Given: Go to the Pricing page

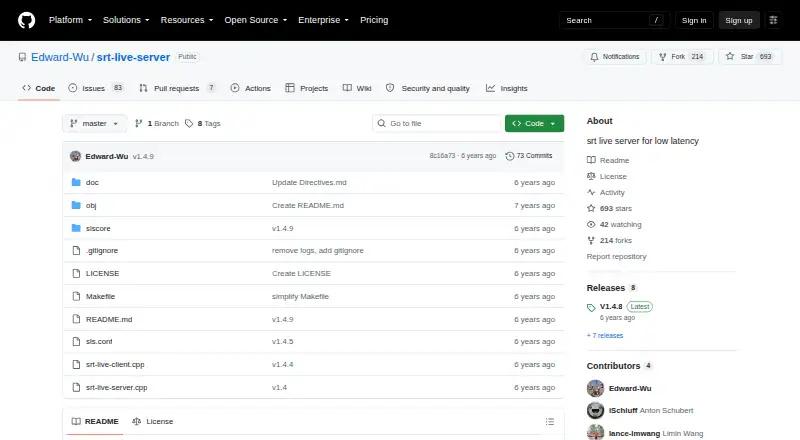Looking at the screenshot, I should tap(374, 20).
